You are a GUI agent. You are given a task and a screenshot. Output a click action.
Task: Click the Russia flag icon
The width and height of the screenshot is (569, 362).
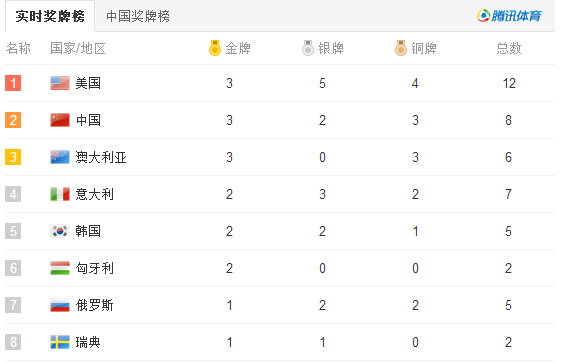pyautogui.click(x=60, y=305)
